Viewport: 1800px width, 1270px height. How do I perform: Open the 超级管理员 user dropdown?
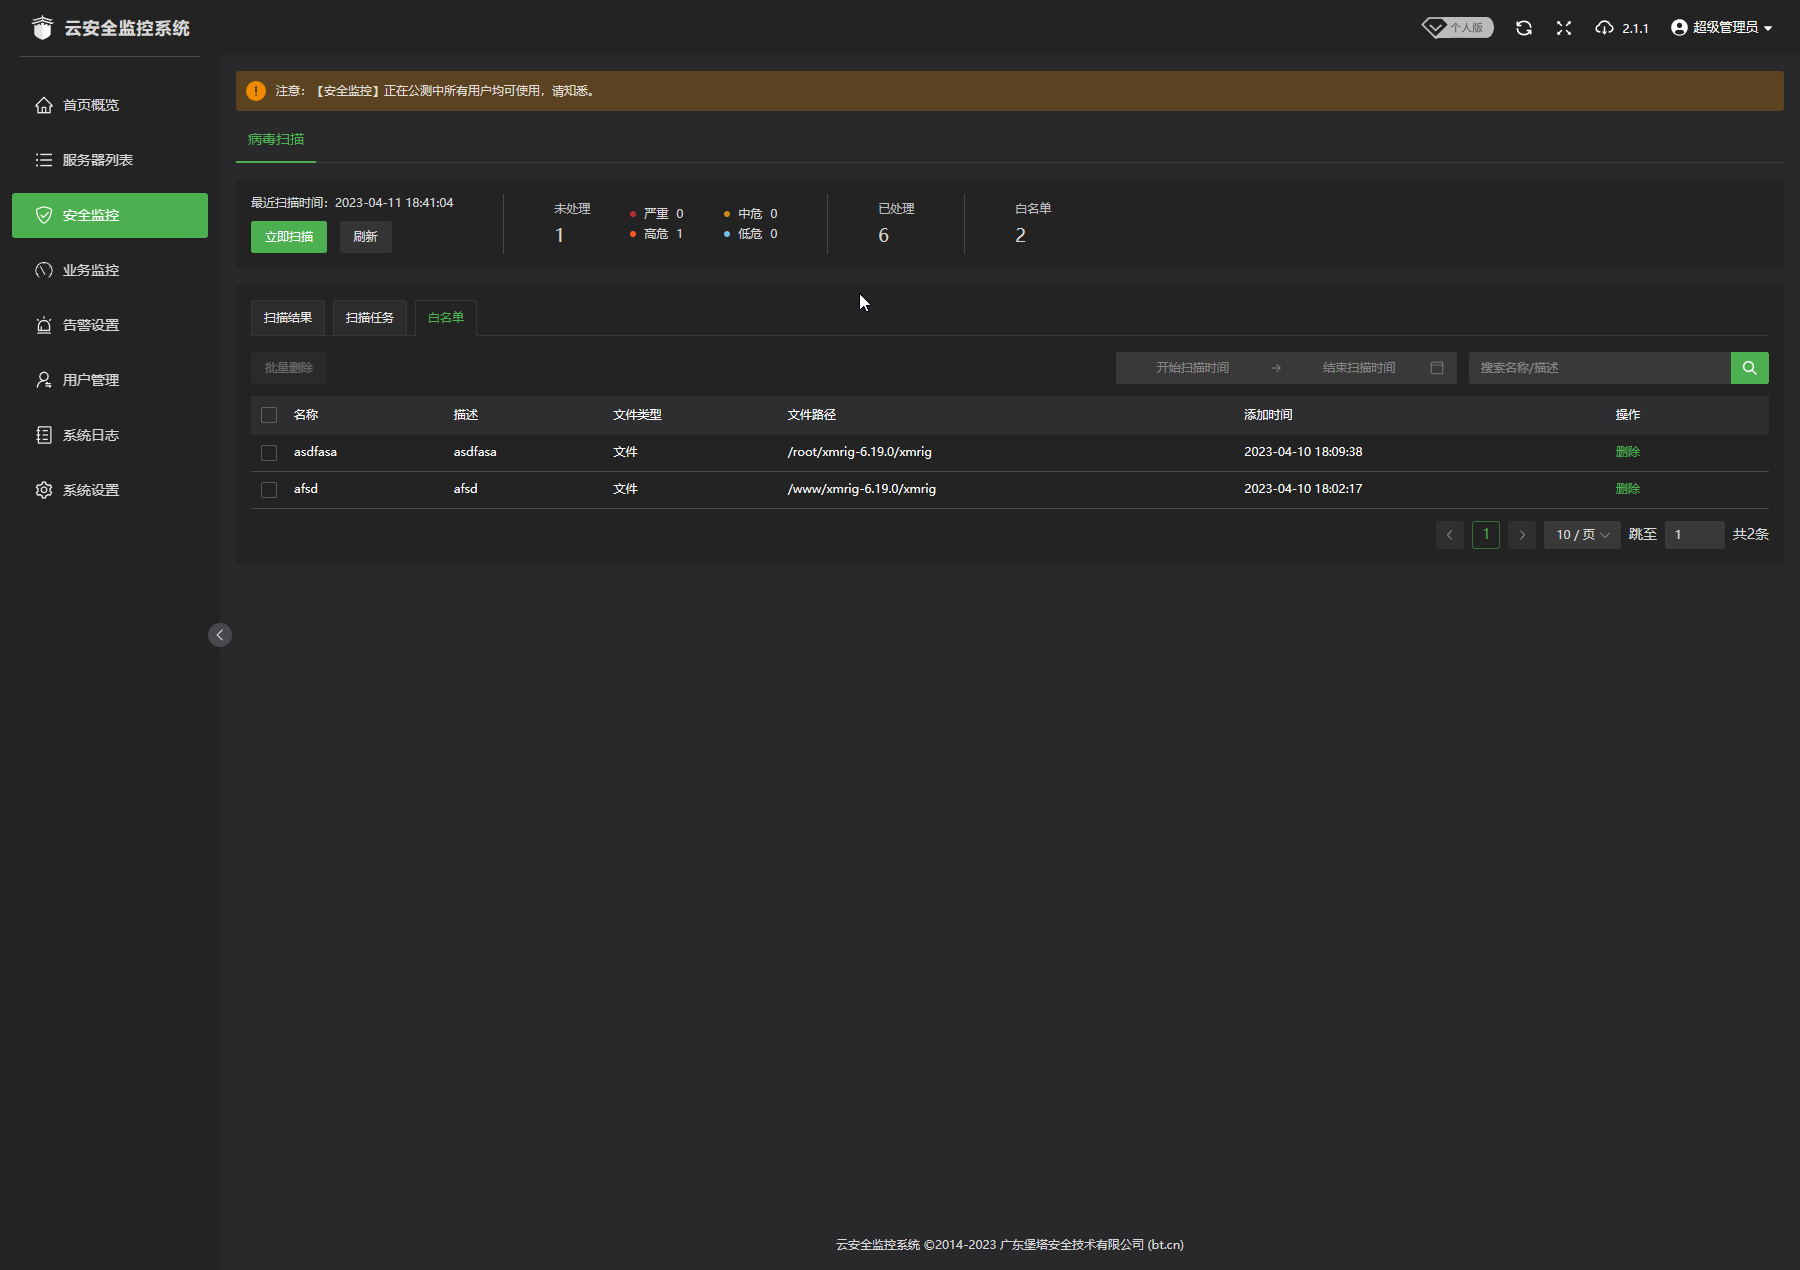1722,28
